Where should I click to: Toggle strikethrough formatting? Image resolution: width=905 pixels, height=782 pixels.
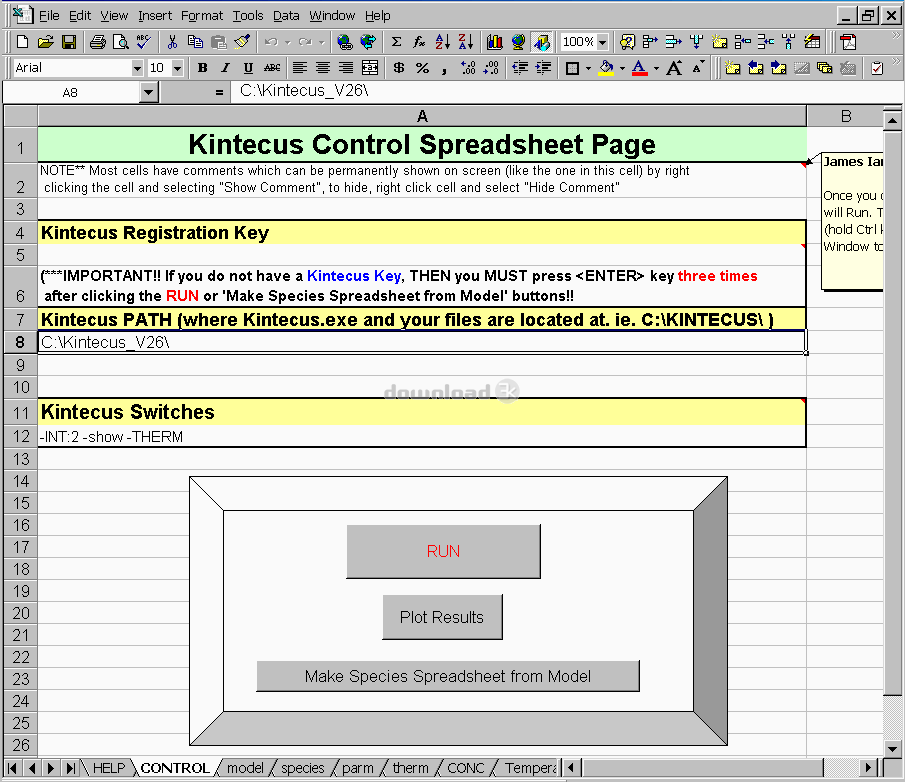[x=272, y=68]
